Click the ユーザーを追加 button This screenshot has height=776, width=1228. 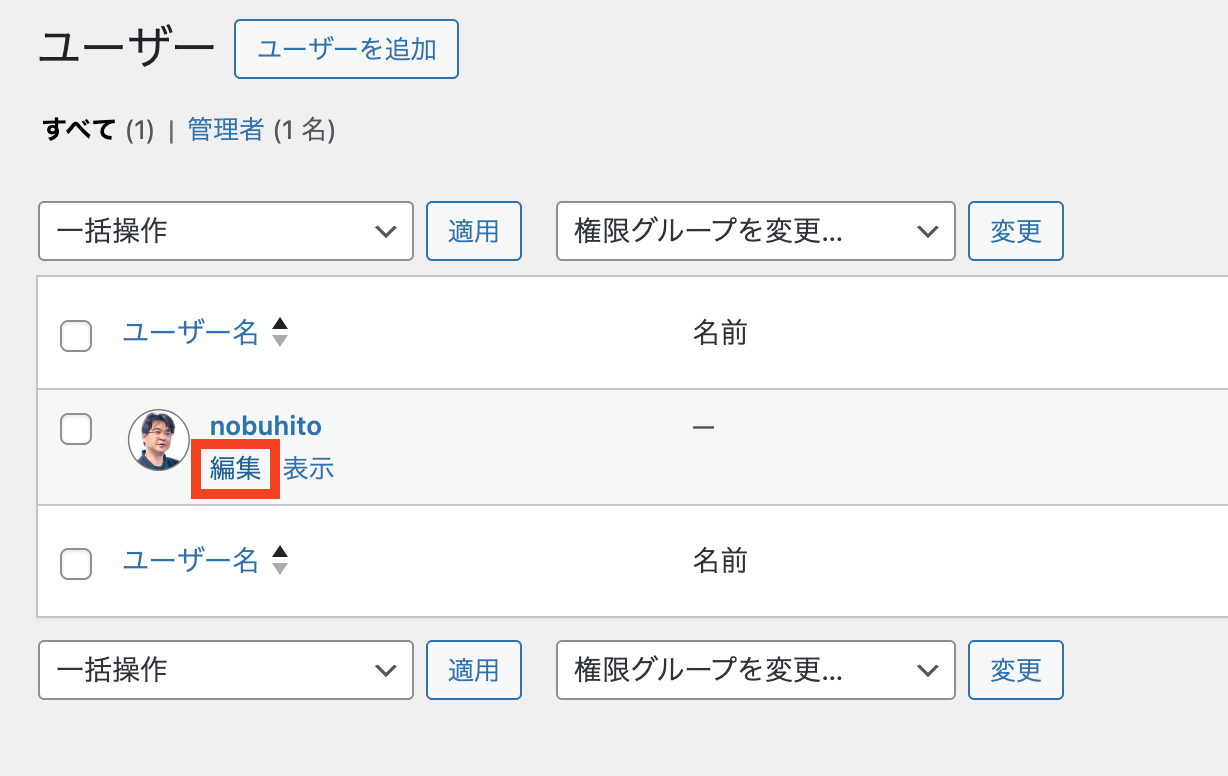(346, 49)
